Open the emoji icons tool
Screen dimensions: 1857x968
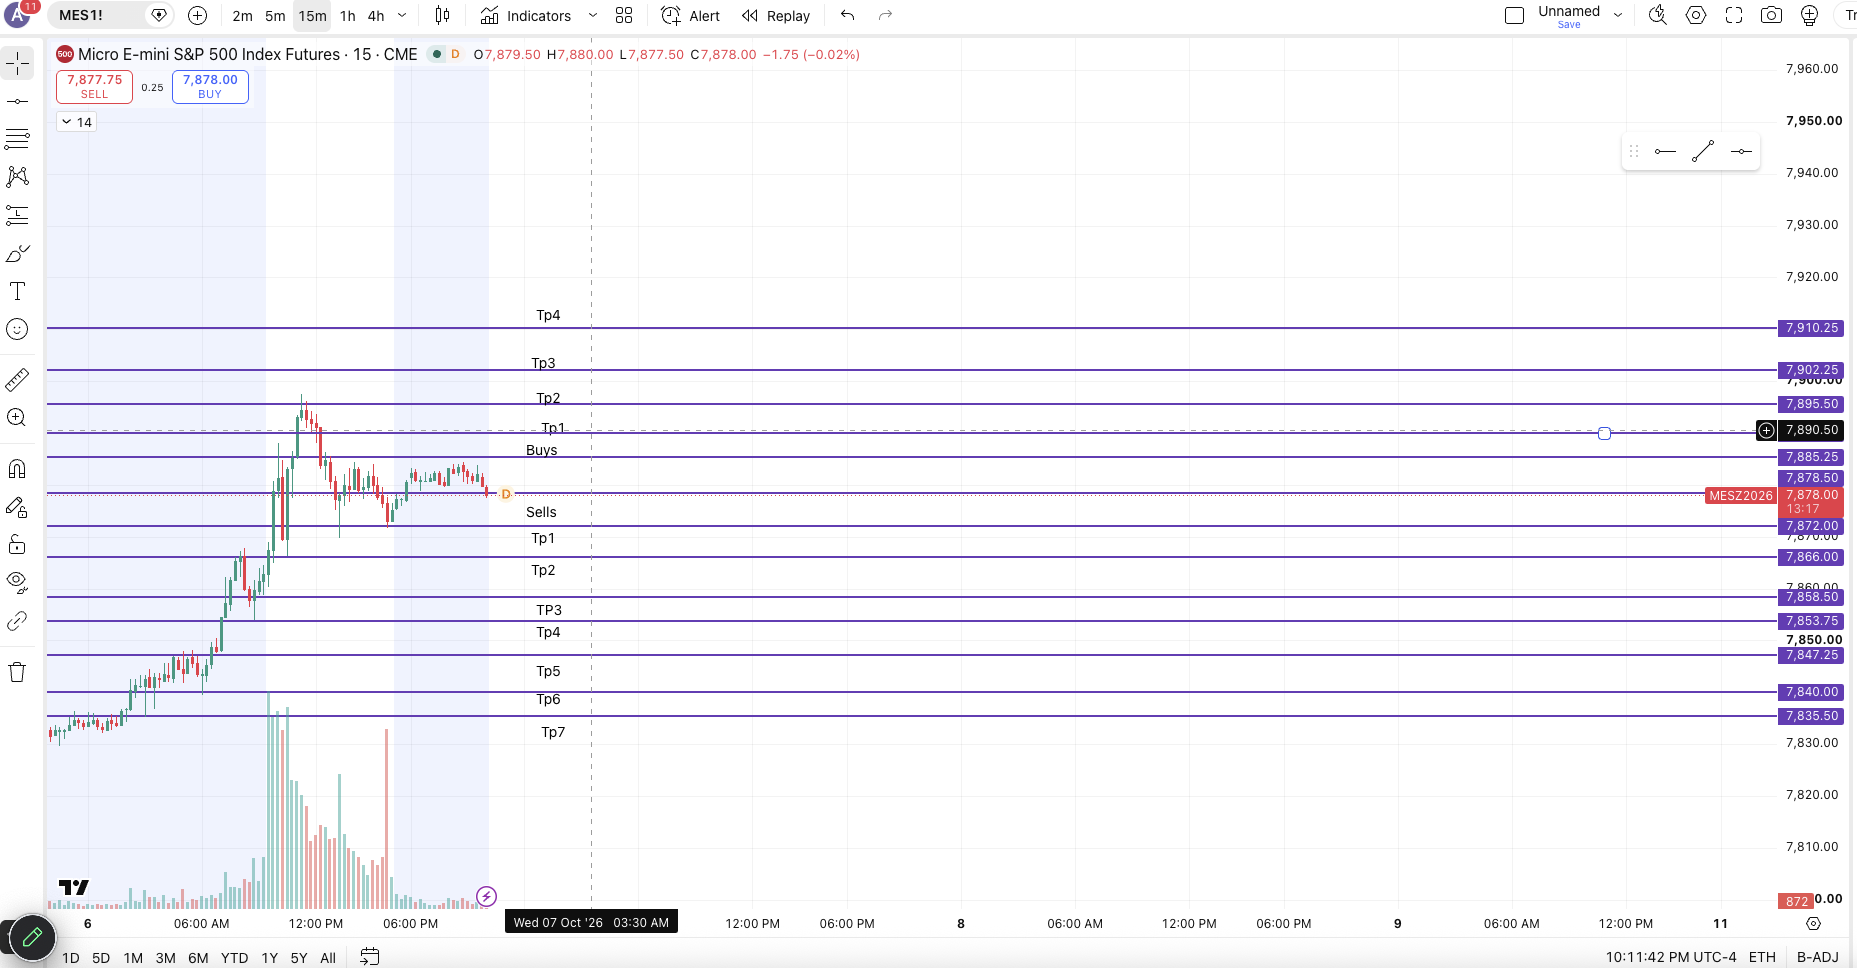tap(18, 329)
